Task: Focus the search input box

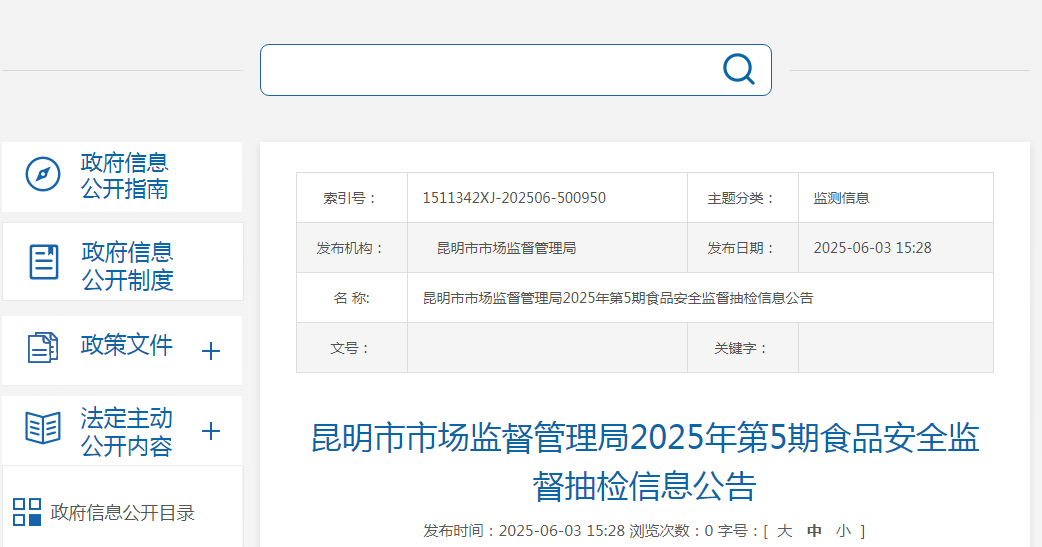Action: pyautogui.click(x=516, y=70)
